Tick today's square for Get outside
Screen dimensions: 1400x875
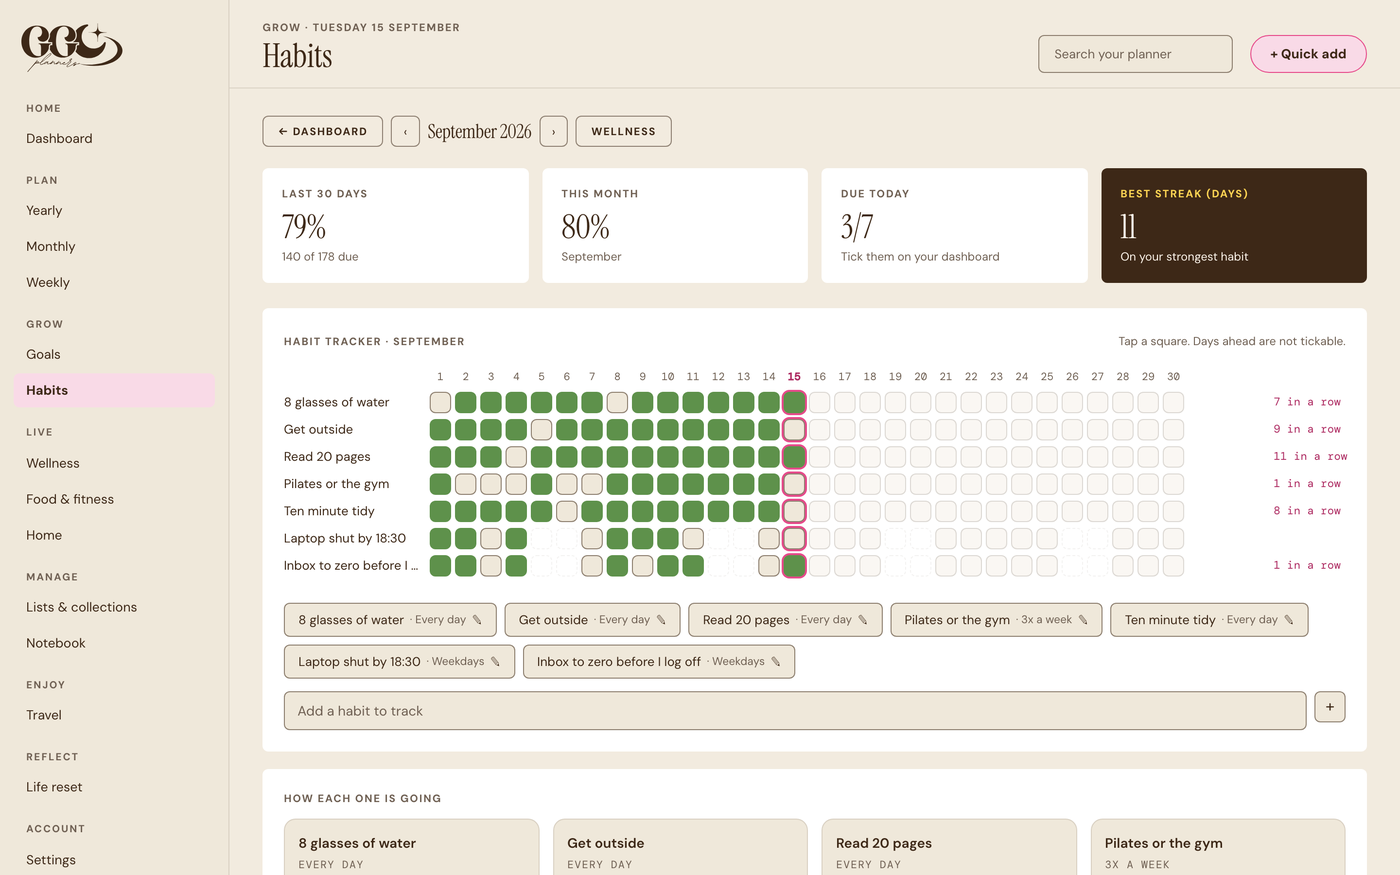794,430
